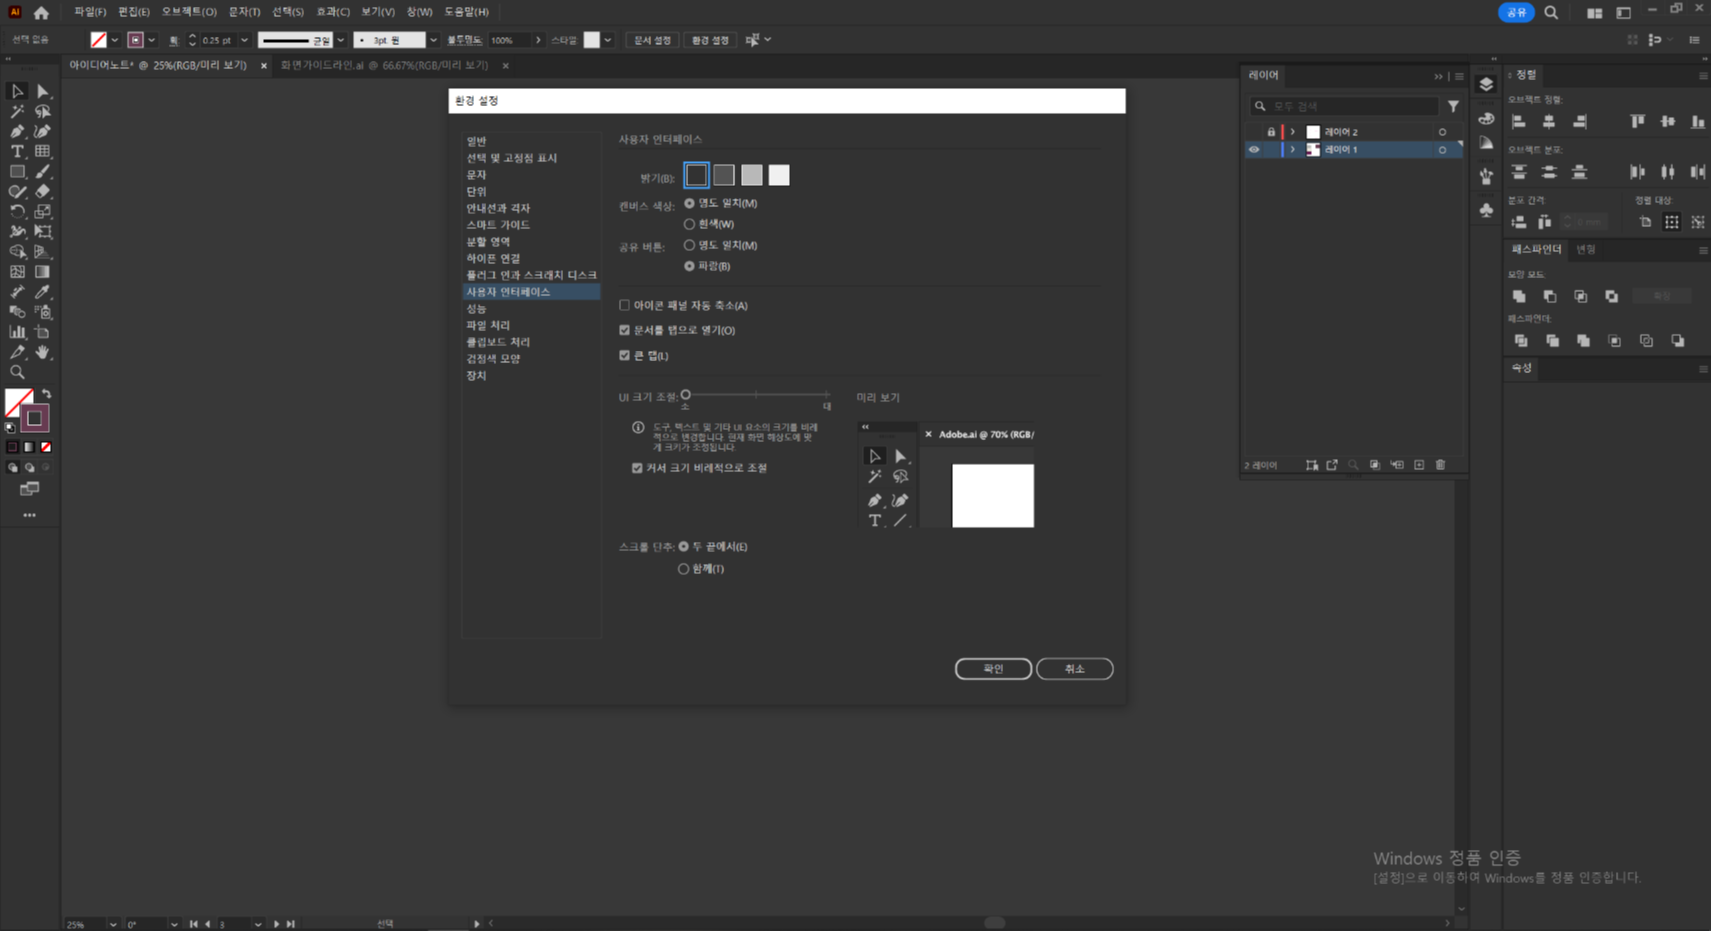Viewport: 1711px width, 931px height.
Task: Expand 레이어 2 in the Layers panel
Action: click(x=1293, y=132)
